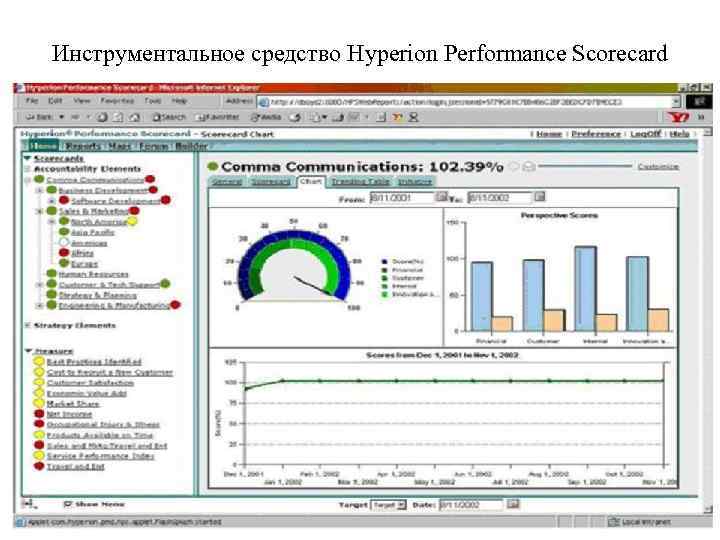Image resolution: width=720 pixels, height=540 pixels.
Task: Click the bottom-left tree layout icon
Action: tap(29, 504)
